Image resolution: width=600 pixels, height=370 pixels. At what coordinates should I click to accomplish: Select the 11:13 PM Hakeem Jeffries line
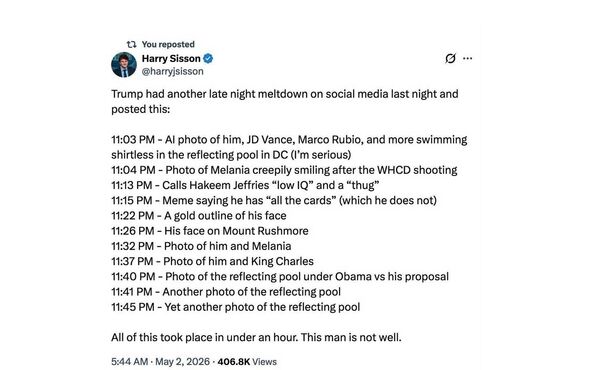point(245,185)
